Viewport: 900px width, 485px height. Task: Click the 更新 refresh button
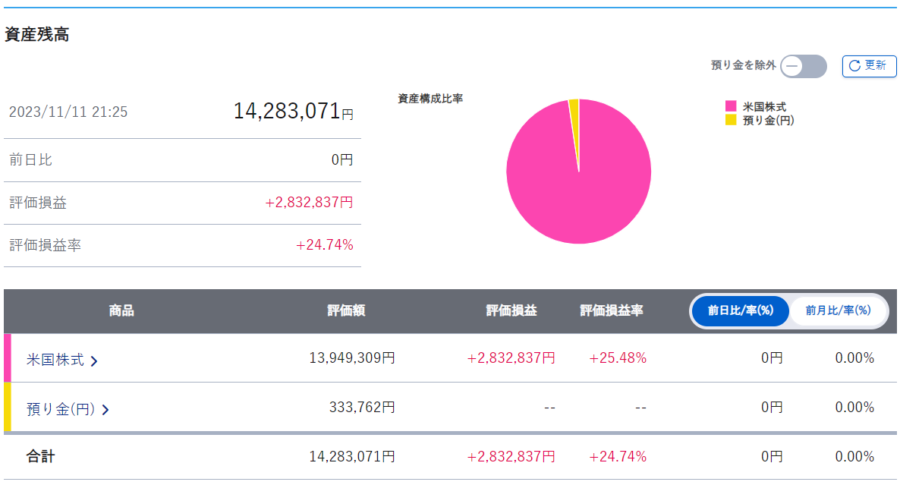867,66
